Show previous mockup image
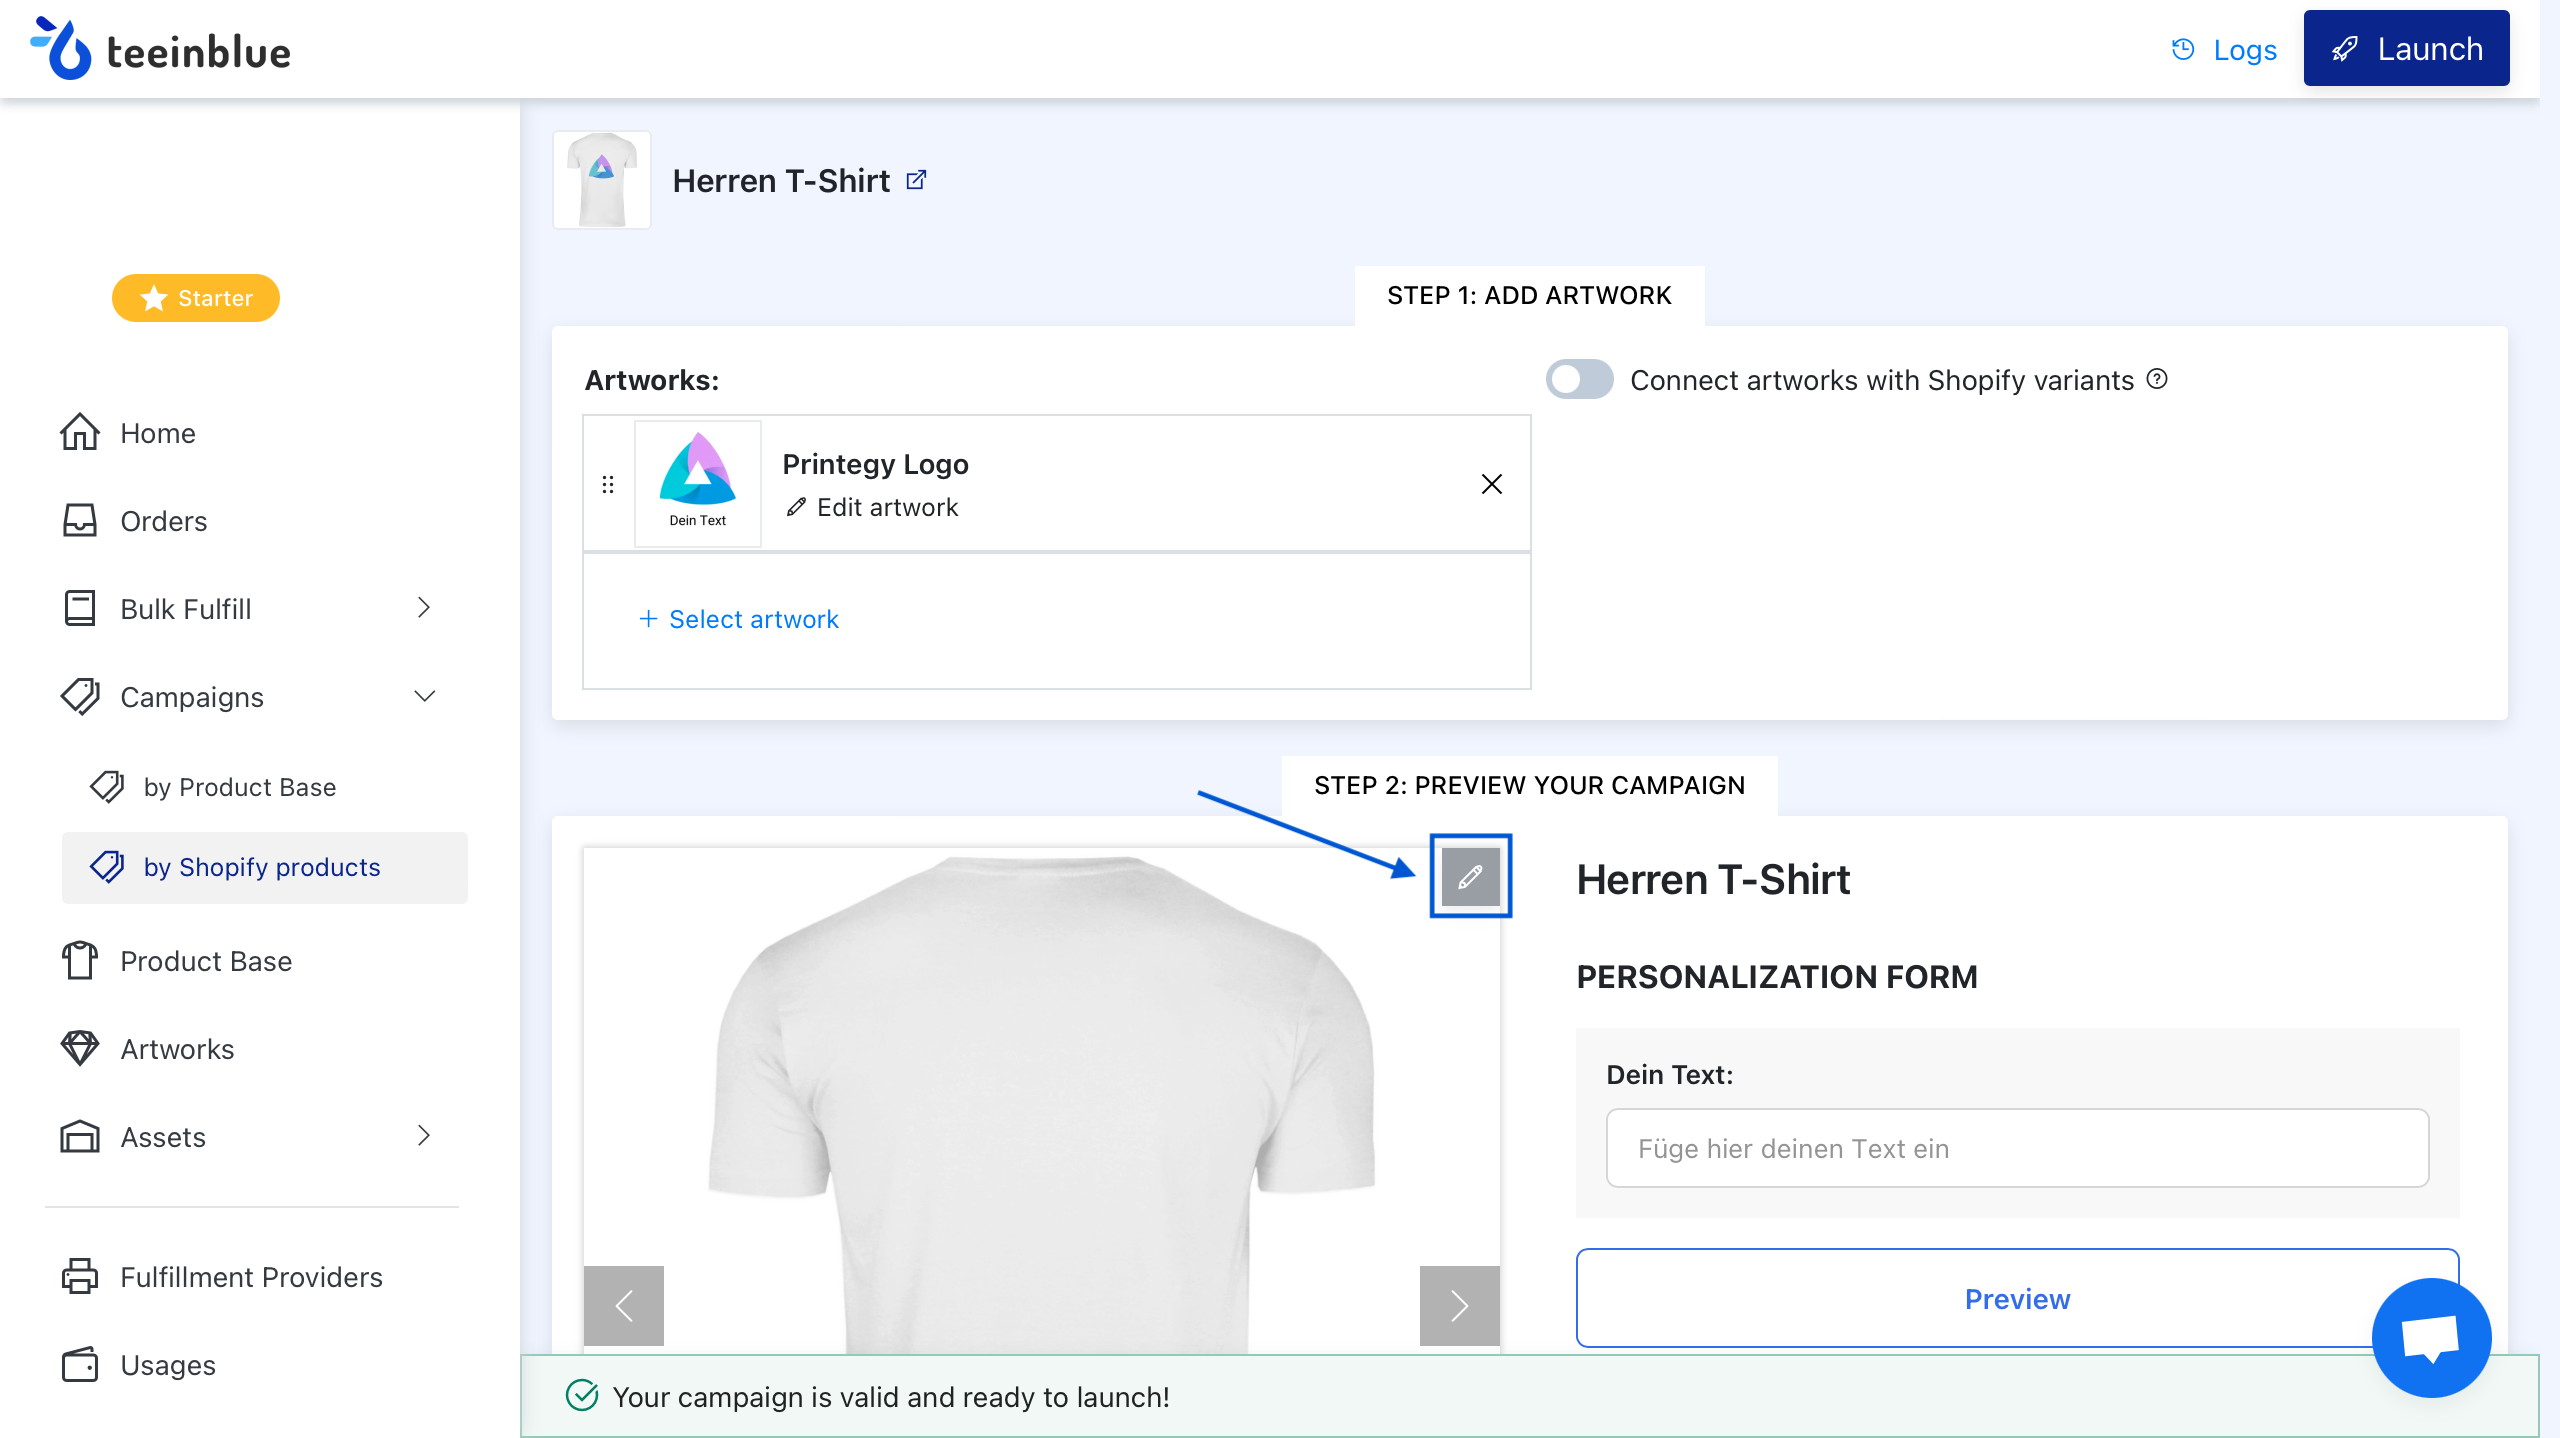Screen dimensions: 2560x1438 [x=624, y=1305]
